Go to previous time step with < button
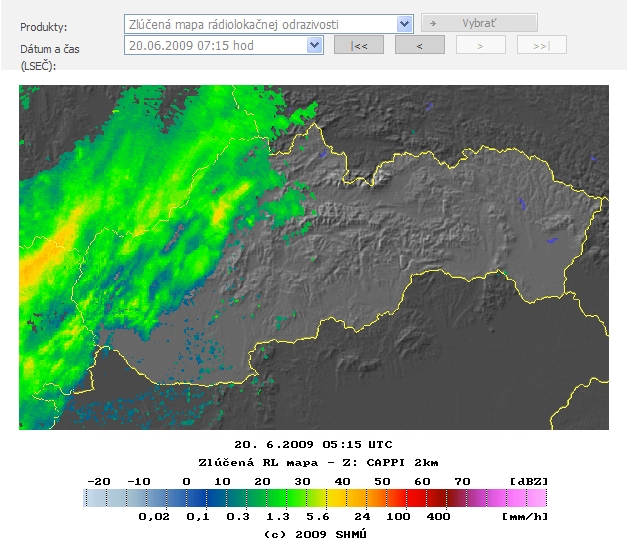This screenshot has width=644, height=547. (419, 45)
